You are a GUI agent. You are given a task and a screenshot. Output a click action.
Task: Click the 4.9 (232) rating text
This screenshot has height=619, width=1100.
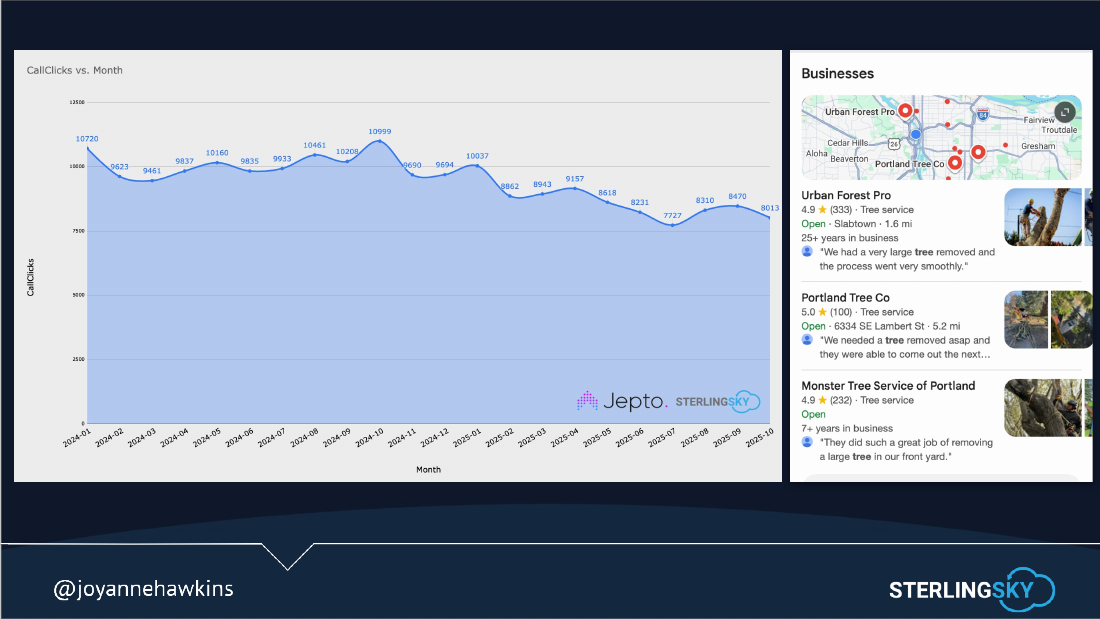(x=826, y=401)
